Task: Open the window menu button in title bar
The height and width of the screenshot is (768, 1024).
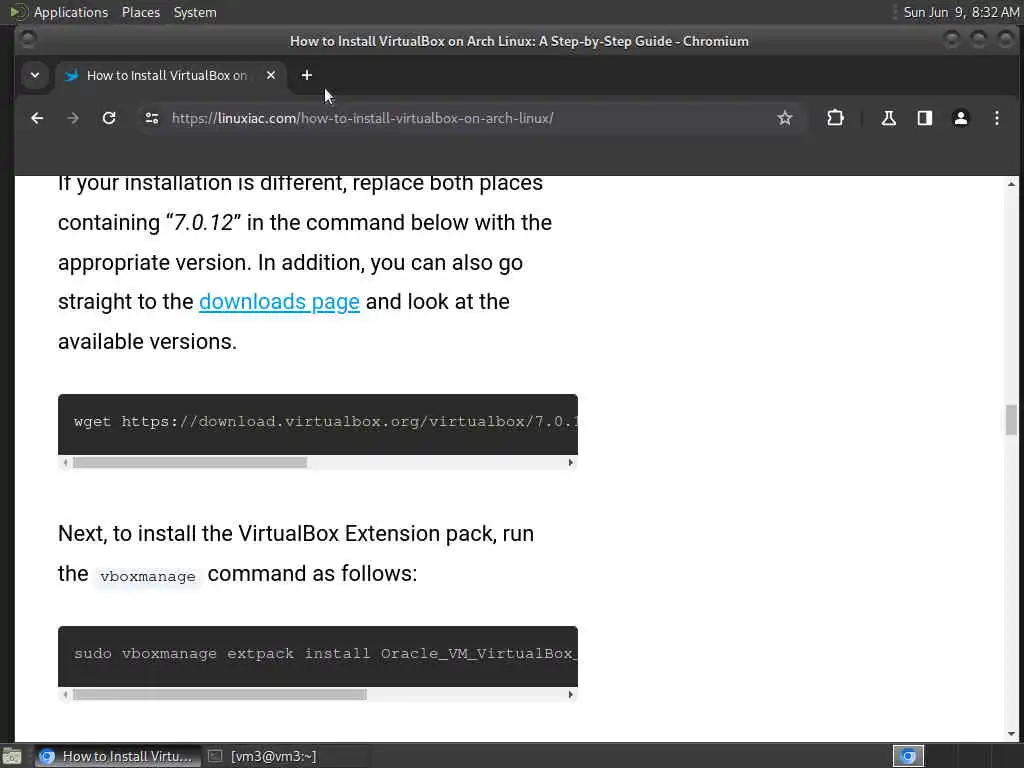Action: point(27,40)
